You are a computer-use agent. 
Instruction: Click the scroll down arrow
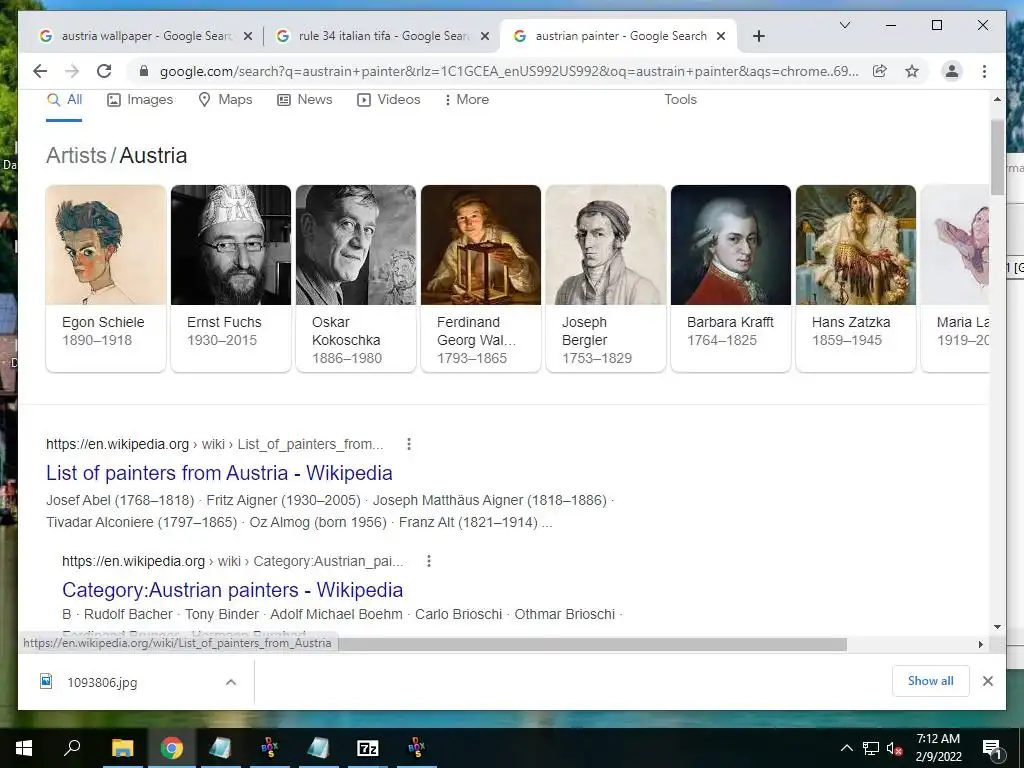[x=997, y=626]
